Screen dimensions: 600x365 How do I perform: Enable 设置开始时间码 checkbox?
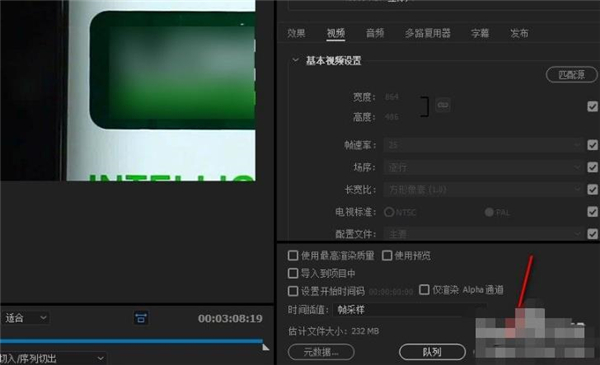pos(293,291)
